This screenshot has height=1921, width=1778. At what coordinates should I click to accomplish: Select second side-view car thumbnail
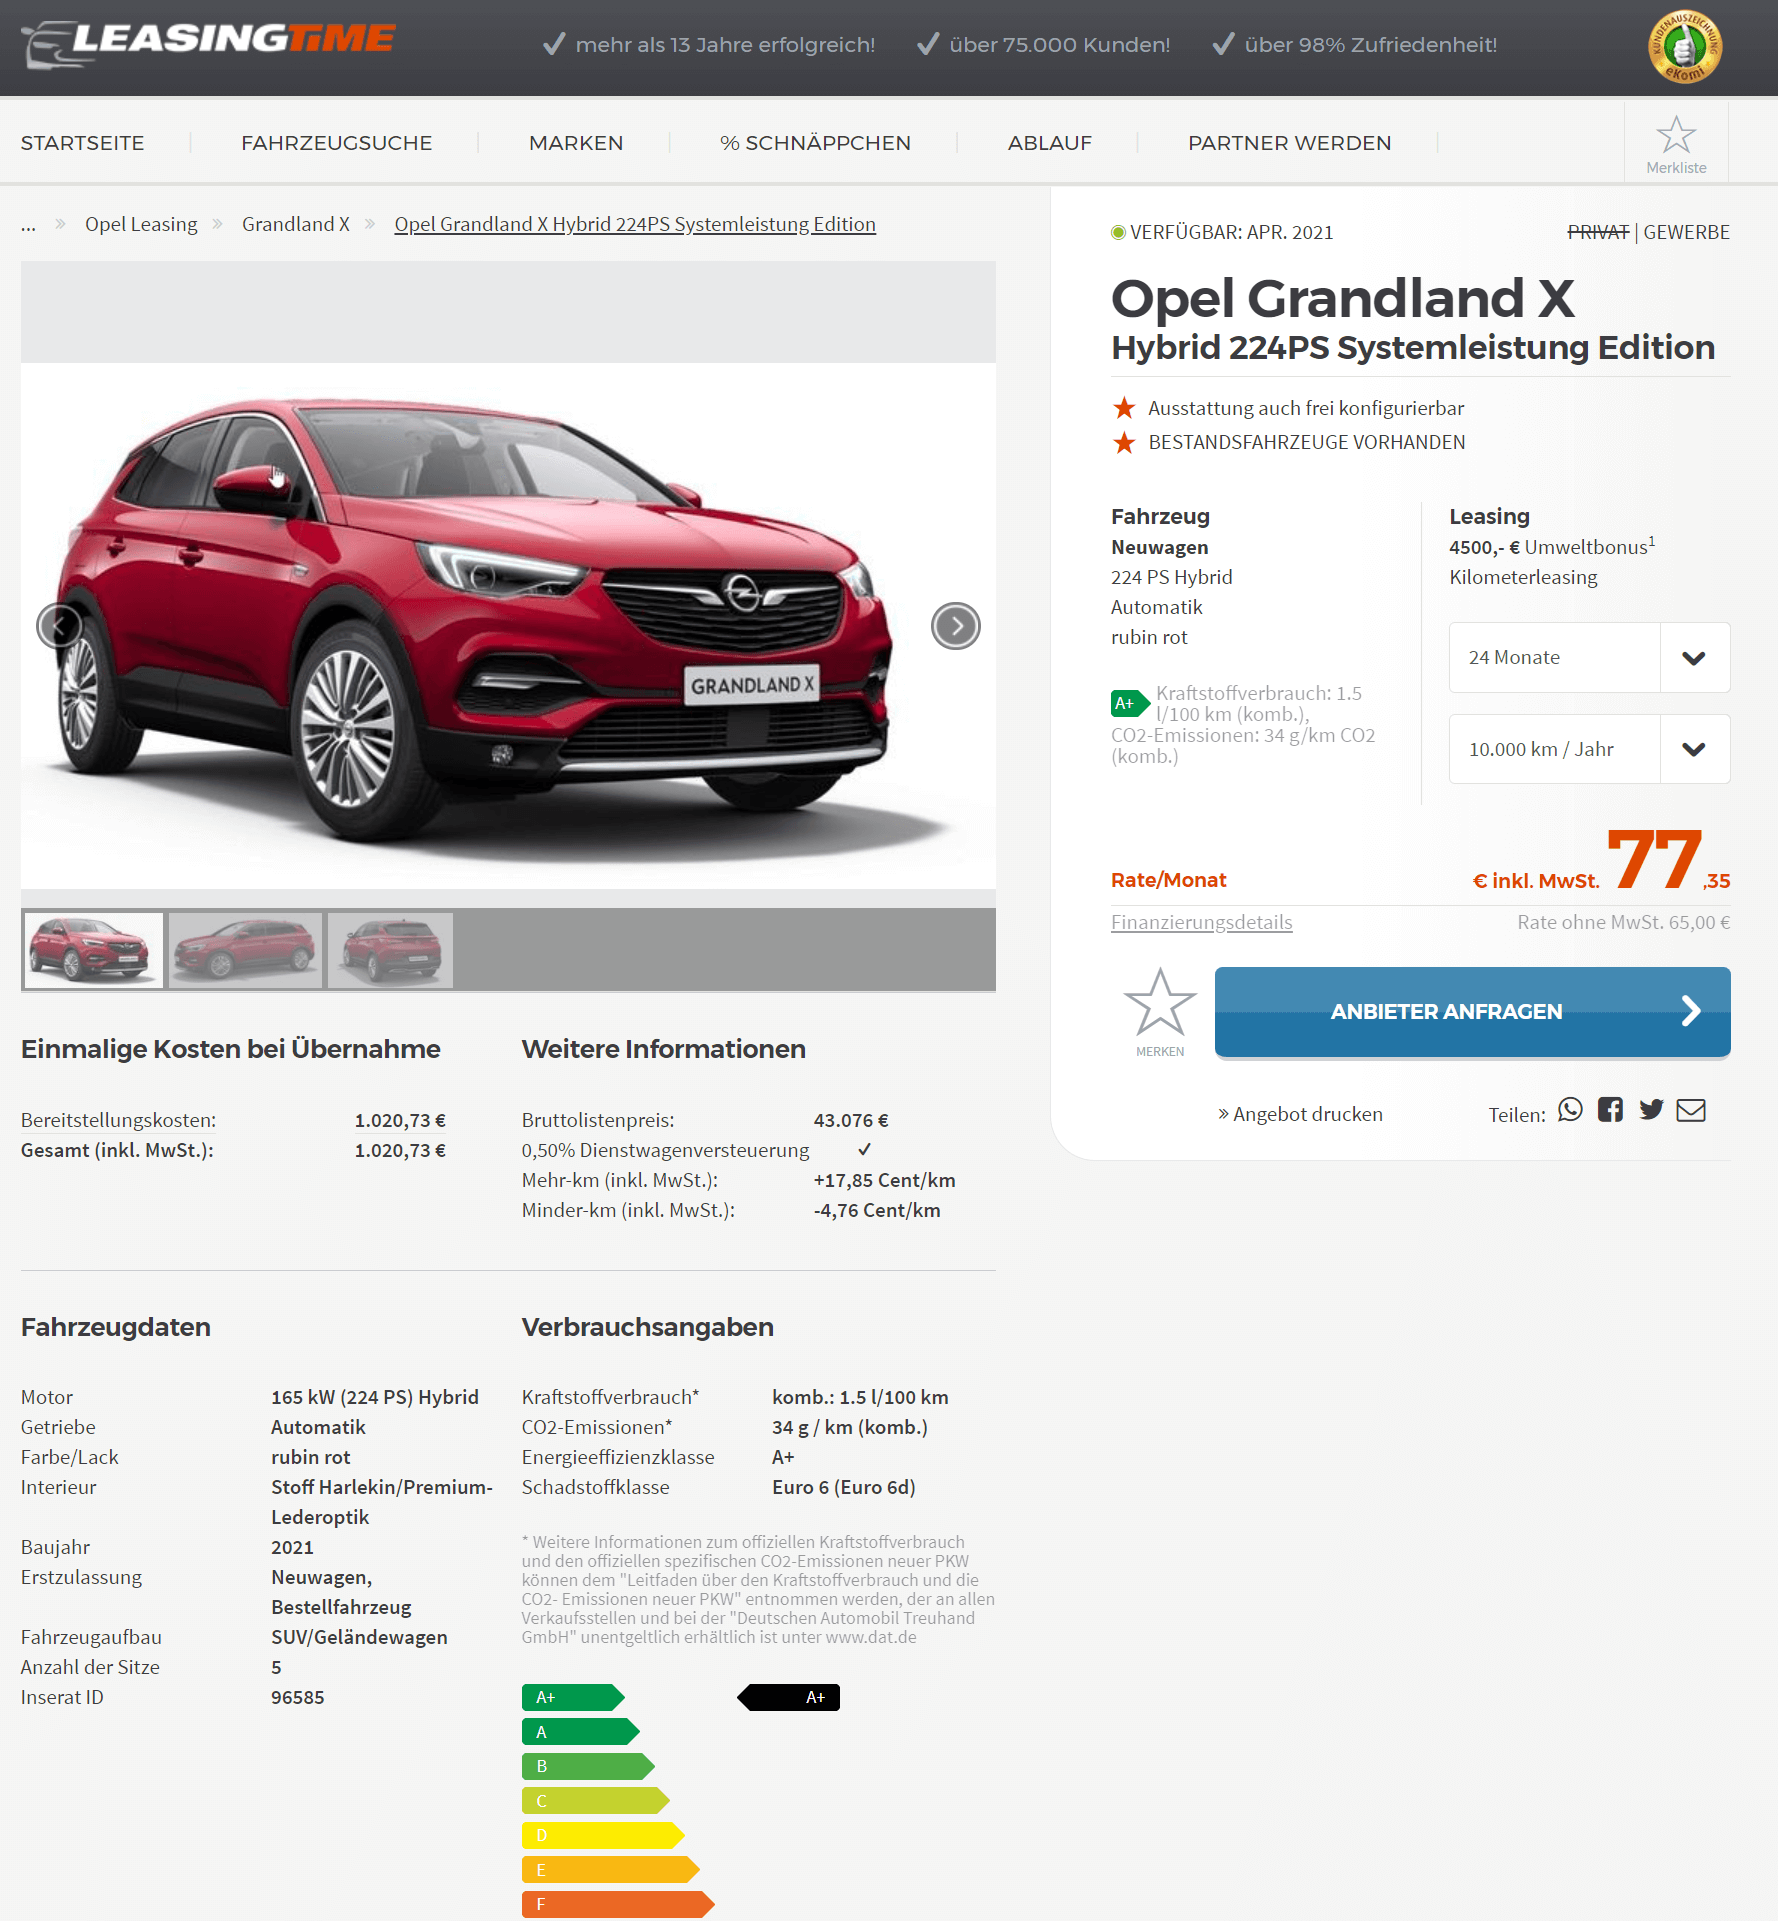click(x=245, y=950)
